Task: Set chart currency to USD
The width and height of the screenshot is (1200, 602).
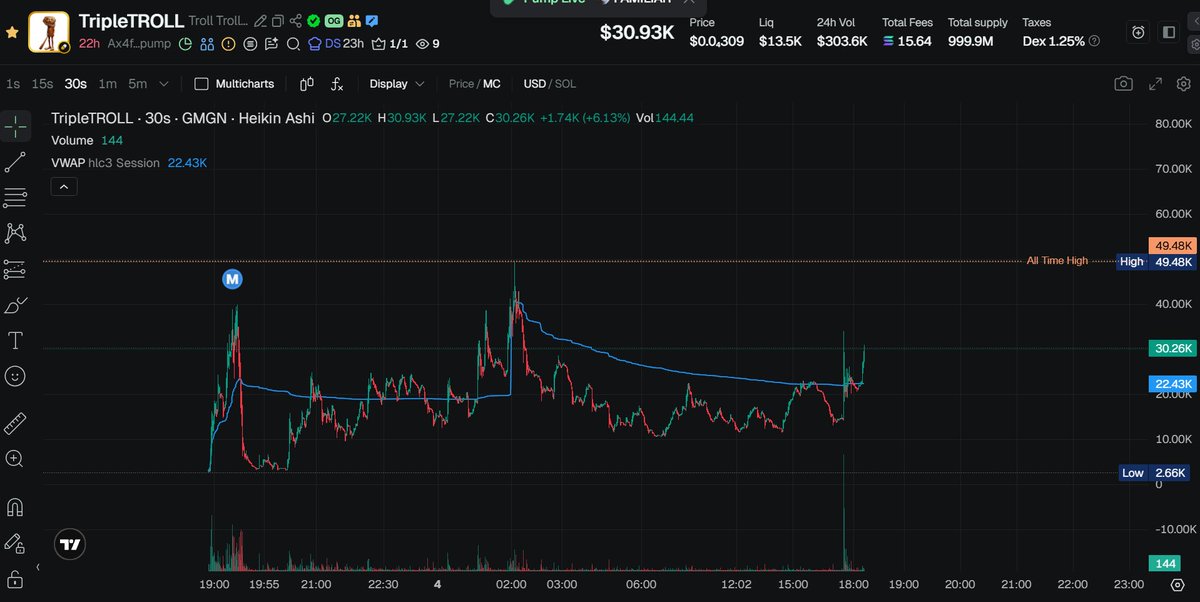Action: [535, 84]
